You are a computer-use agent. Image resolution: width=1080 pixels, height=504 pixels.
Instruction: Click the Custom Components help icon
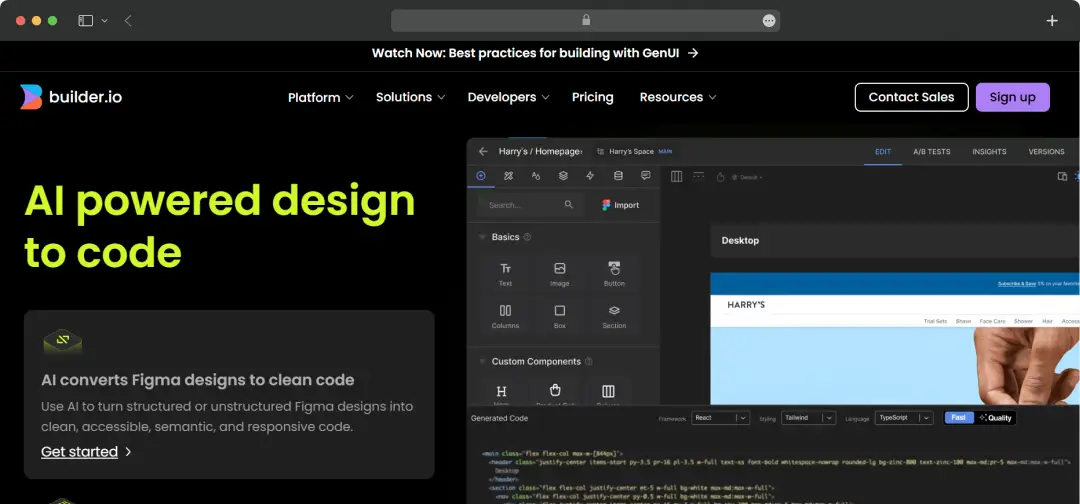(x=589, y=361)
